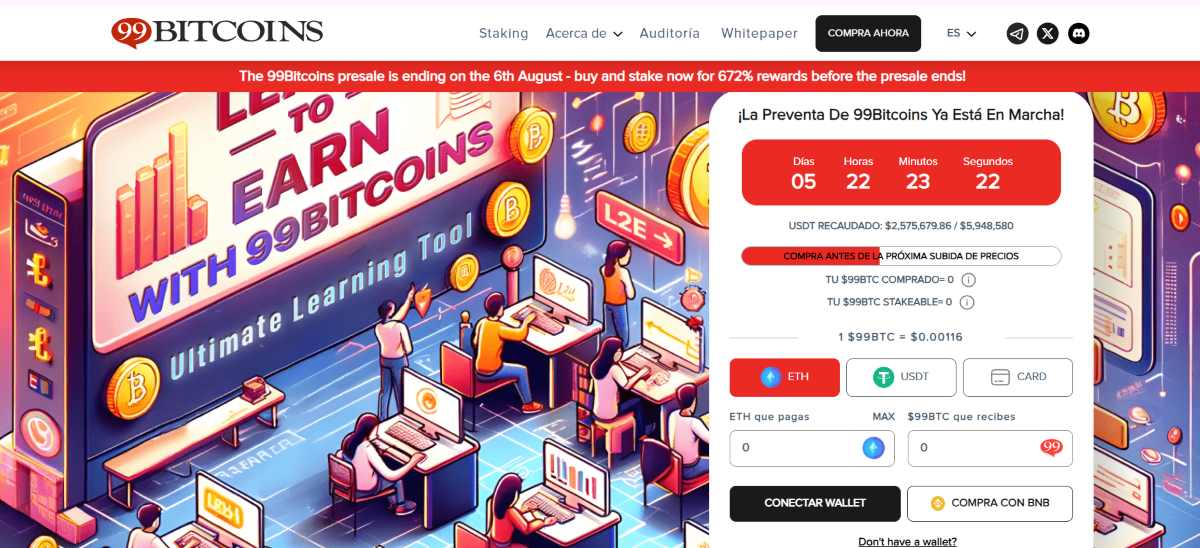Open the X (Twitter) social icon
The width and height of the screenshot is (1200, 548).
[1047, 33]
